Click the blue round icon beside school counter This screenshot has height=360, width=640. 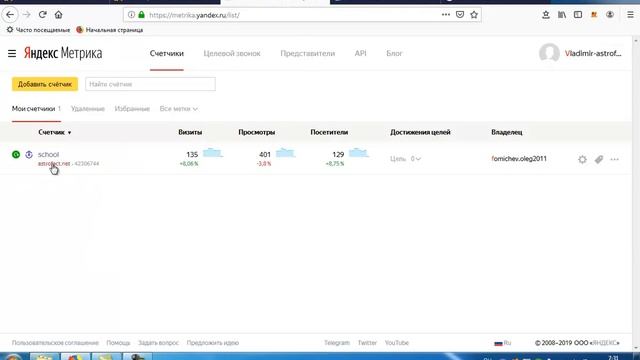(29, 154)
